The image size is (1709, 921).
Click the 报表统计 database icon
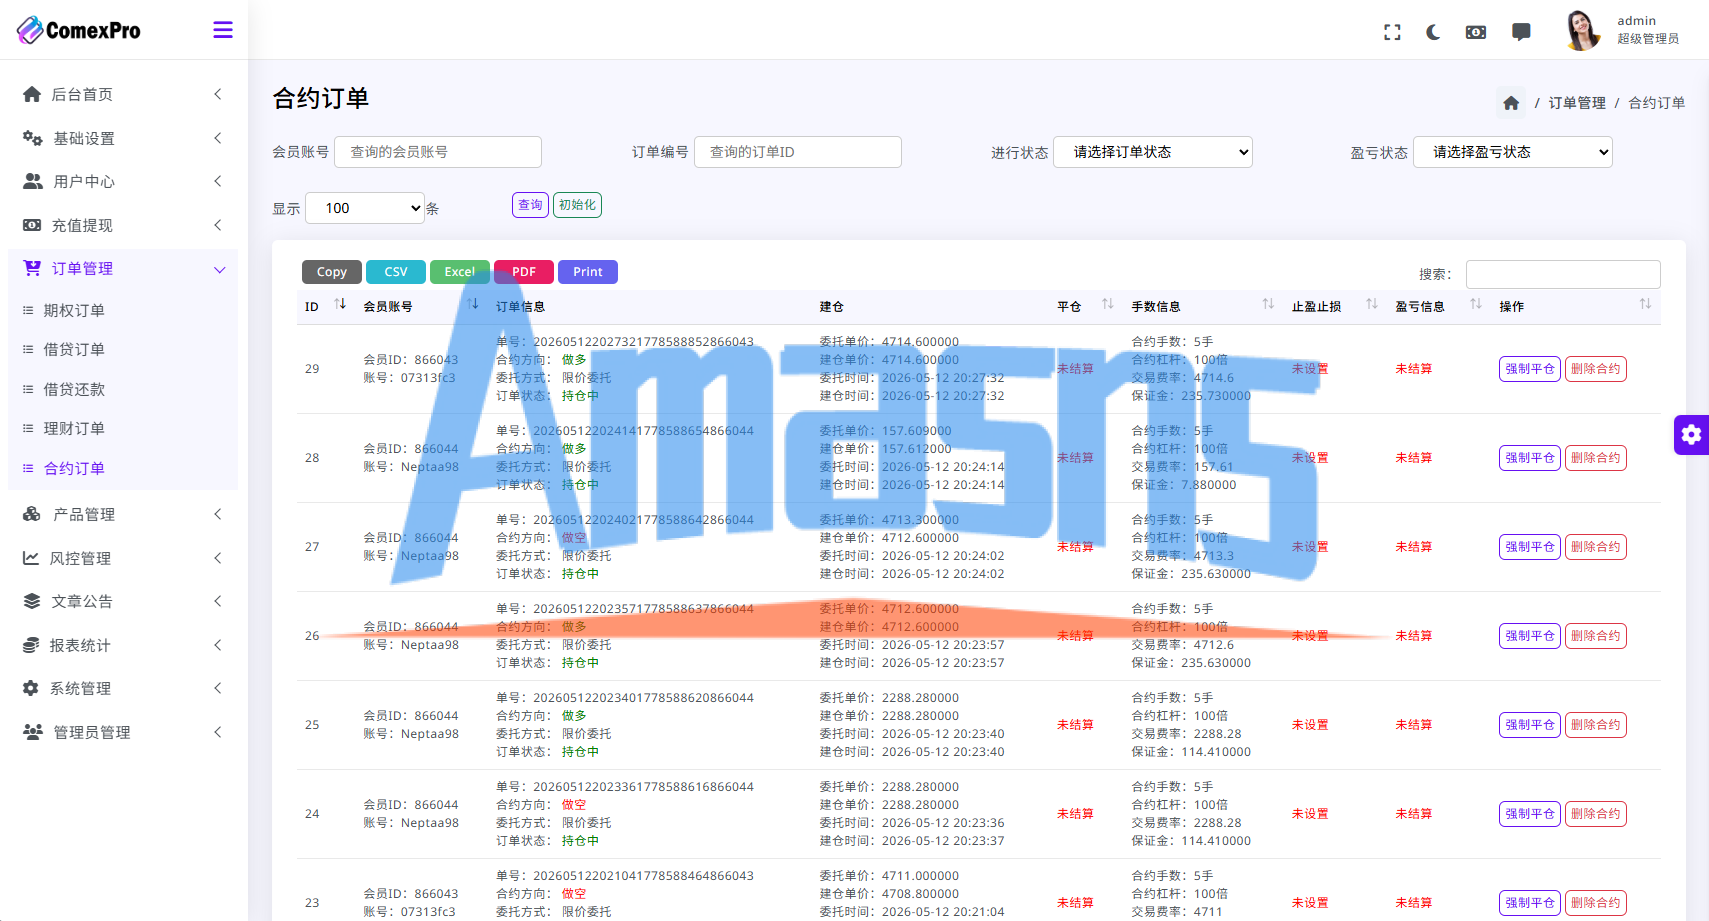click(31, 645)
